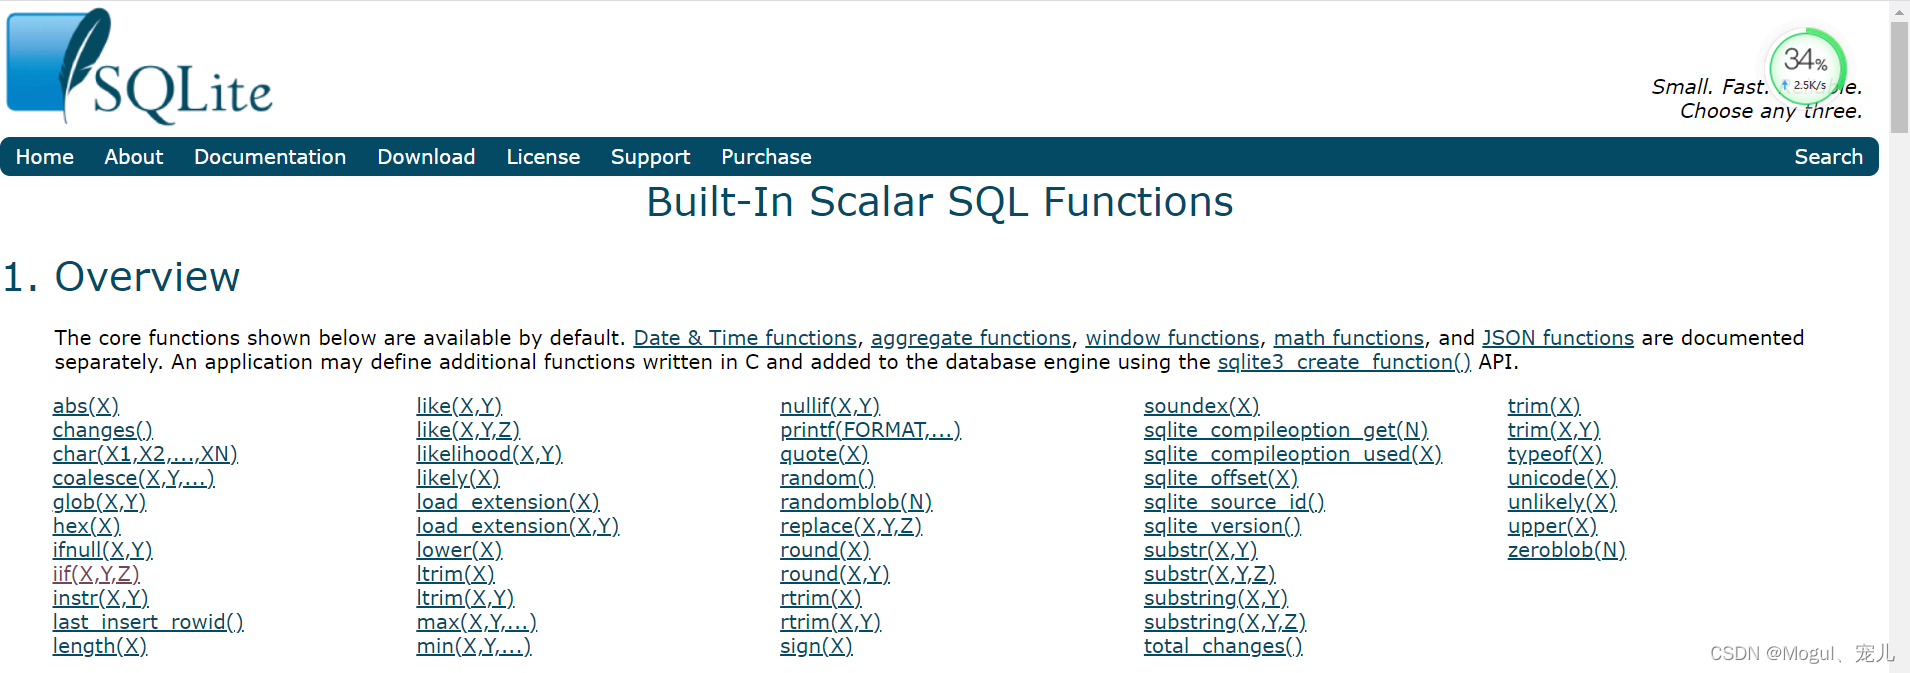Open the min(X,Y,...) link
This screenshot has width=1910, height=673.
(x=474, y=646)
